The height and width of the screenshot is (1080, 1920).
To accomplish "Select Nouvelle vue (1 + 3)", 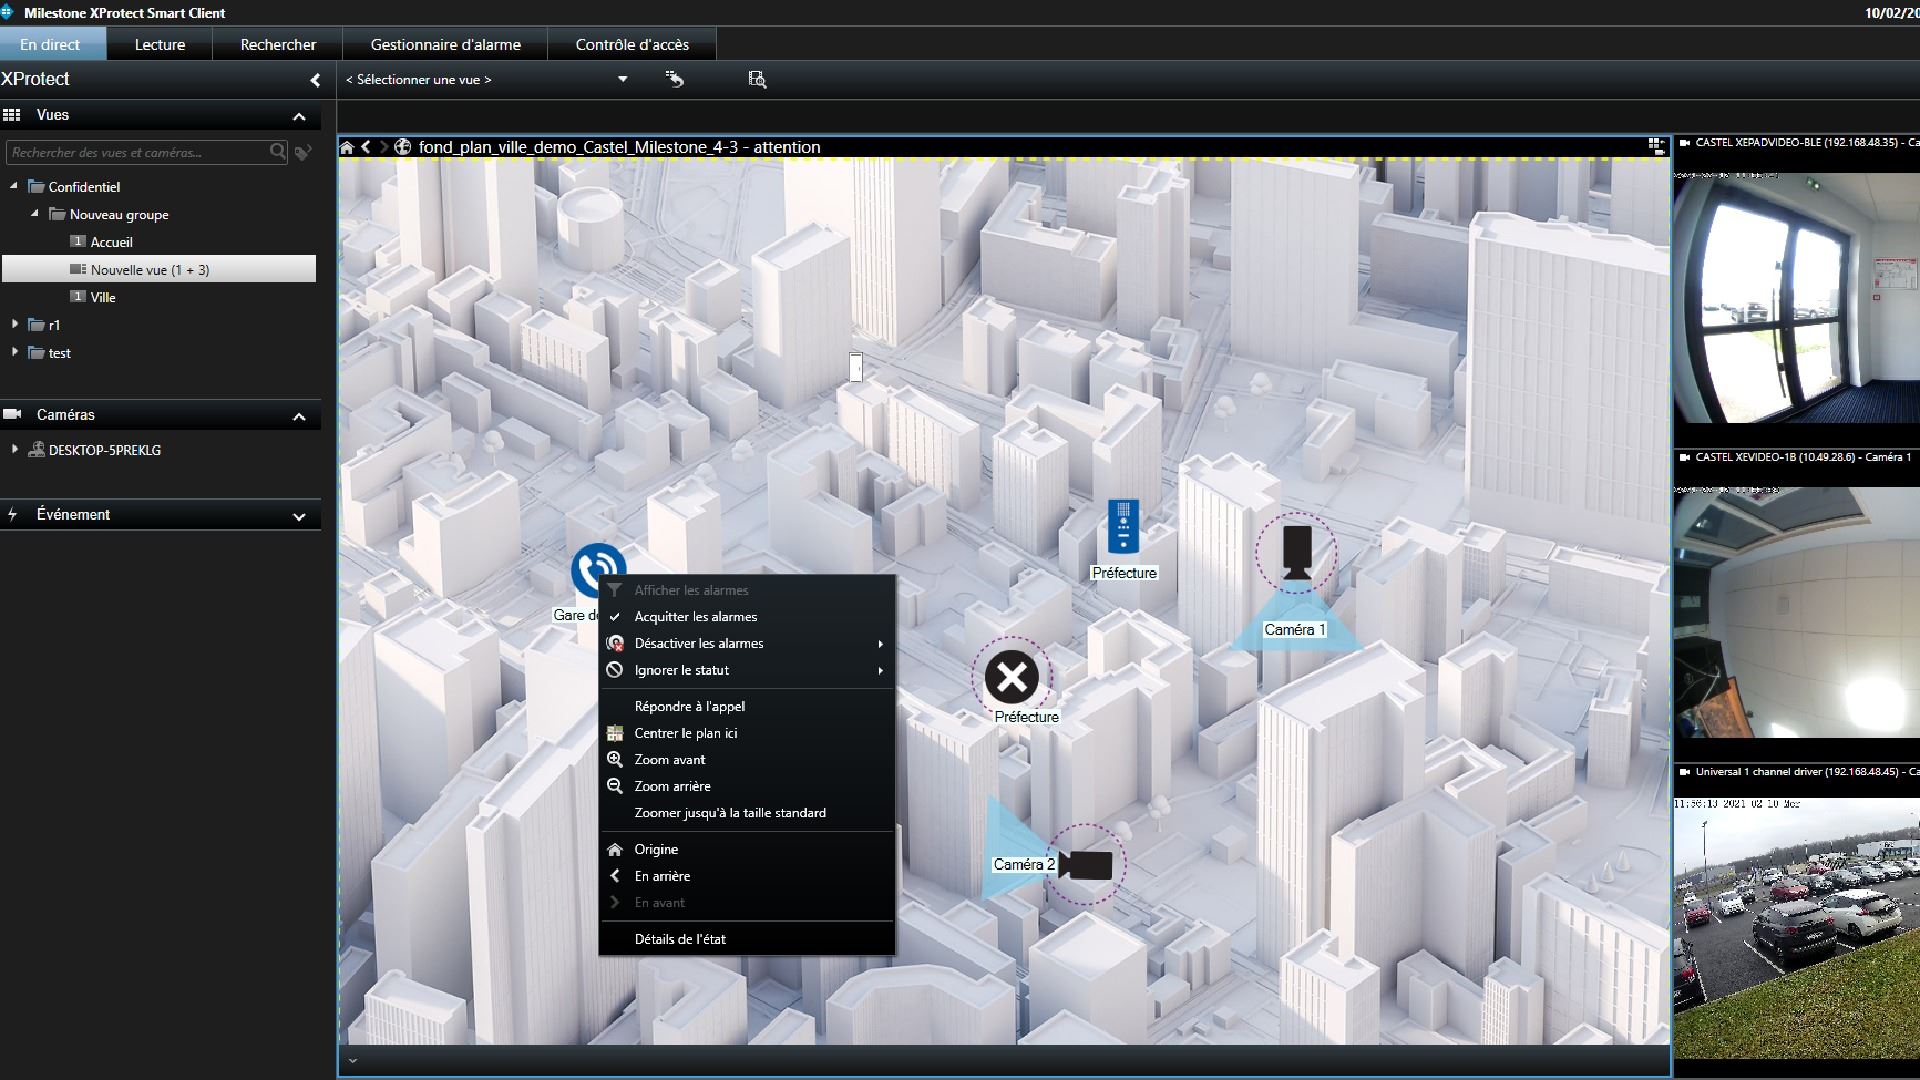I will click(159, 269).
